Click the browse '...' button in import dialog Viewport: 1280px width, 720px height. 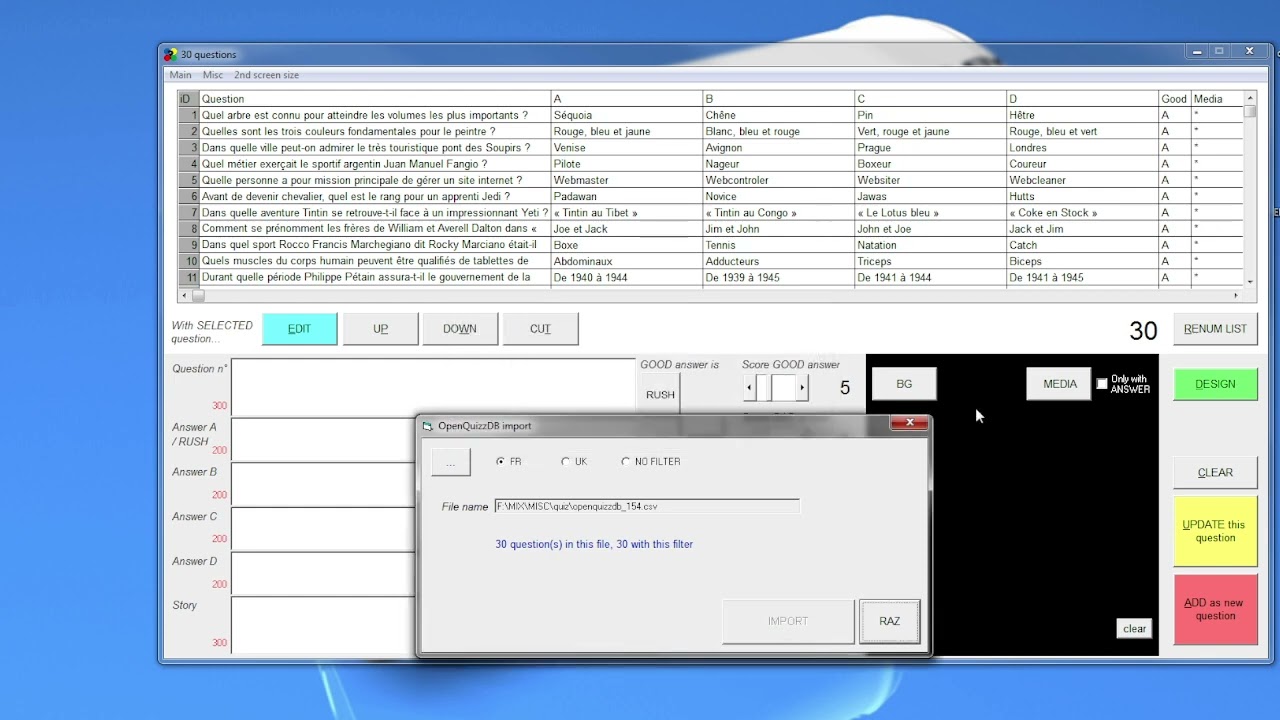pos(451,462)
